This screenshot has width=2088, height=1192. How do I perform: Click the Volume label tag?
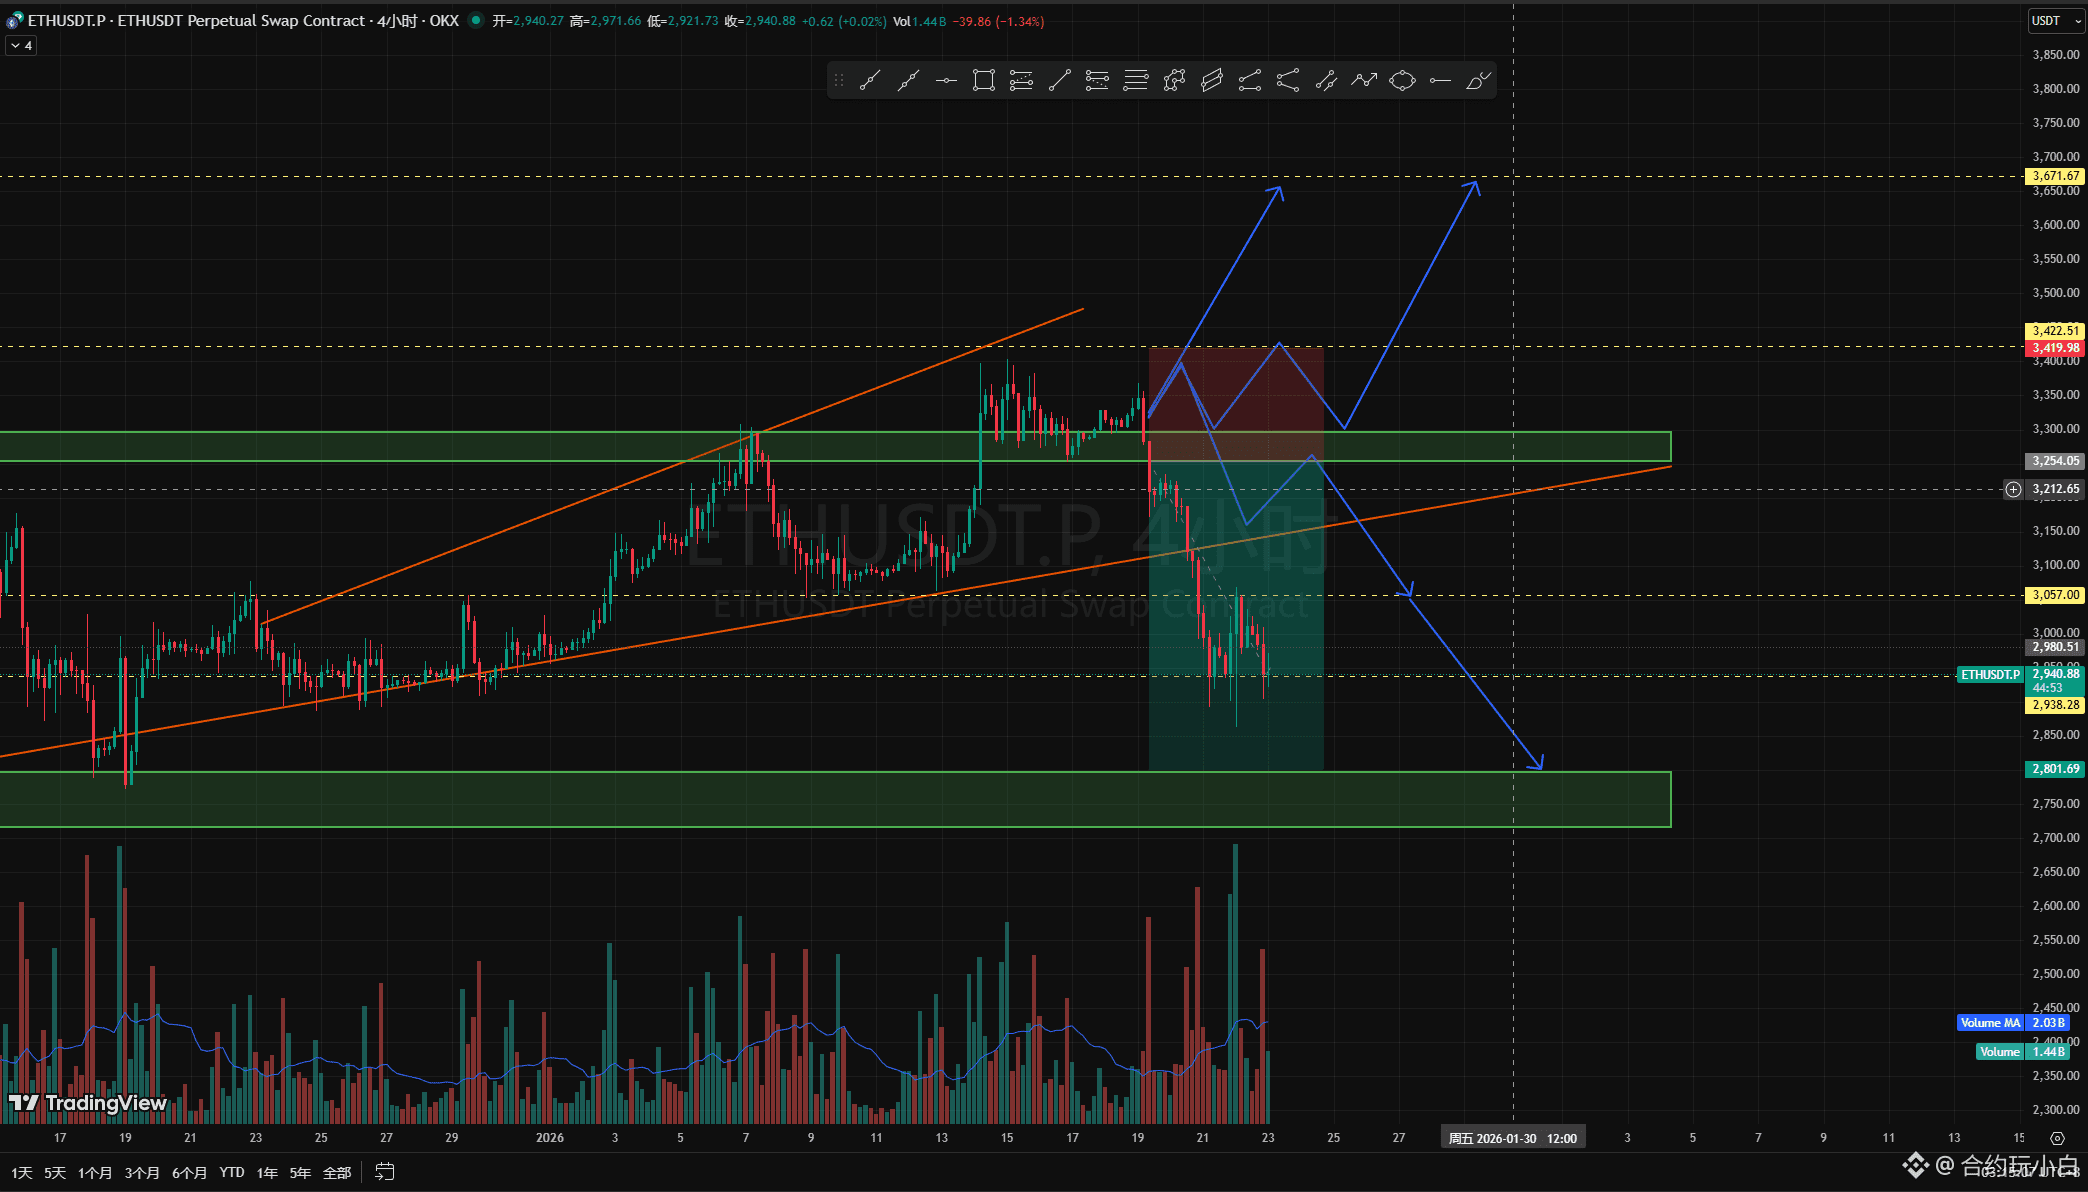pyautogui.click(x=2000, y=1052)
